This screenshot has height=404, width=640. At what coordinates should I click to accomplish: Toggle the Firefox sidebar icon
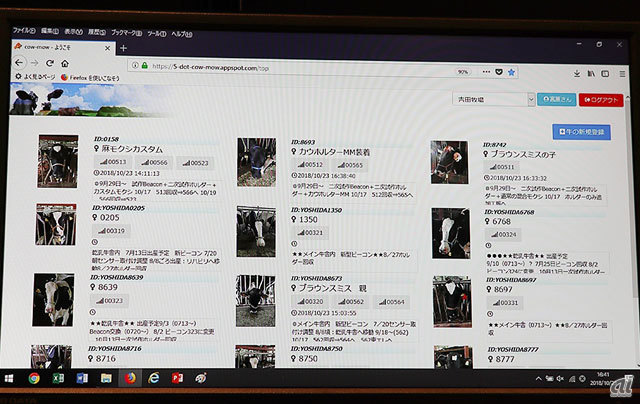point(605,74)
